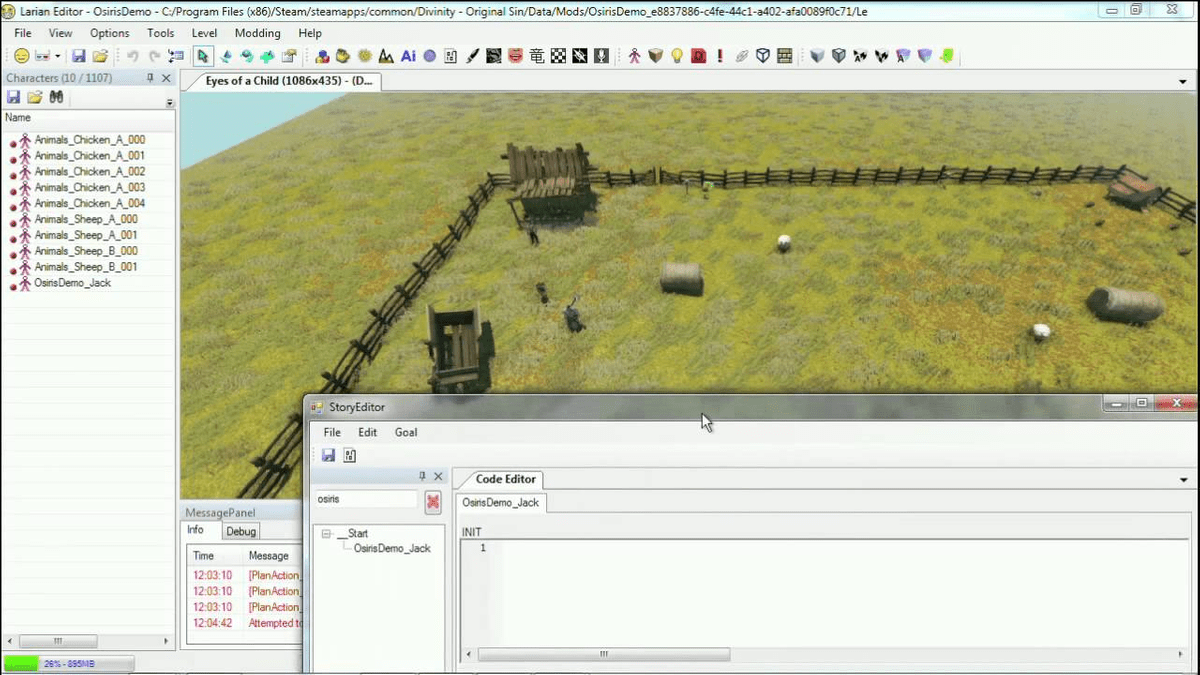Click the red exclamation mark toolbar icon
This screenshot has height=675, width=1200.
point(720,56)
